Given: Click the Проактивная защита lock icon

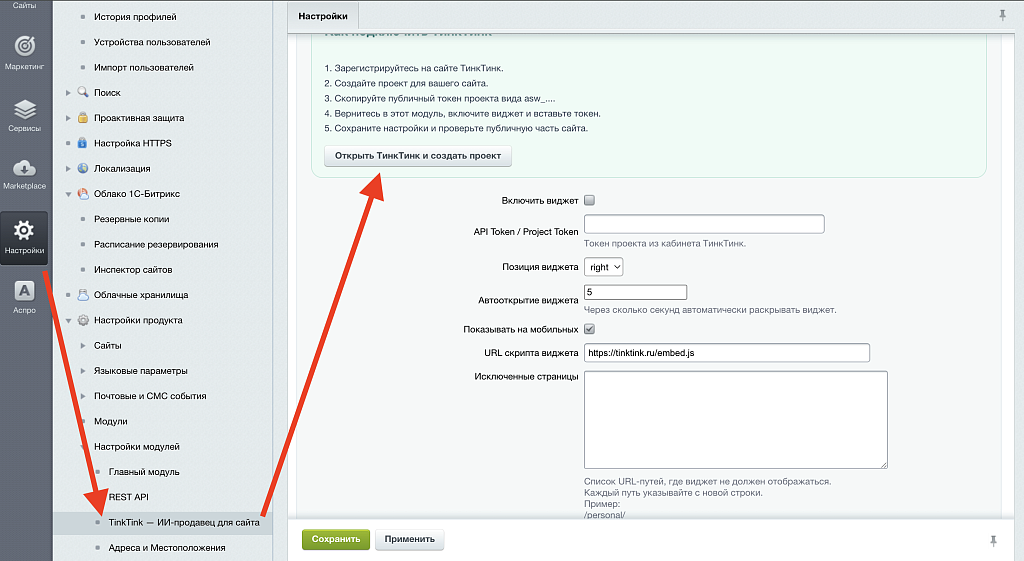Looking at the screenshot, I should click(x=83, y=118).
